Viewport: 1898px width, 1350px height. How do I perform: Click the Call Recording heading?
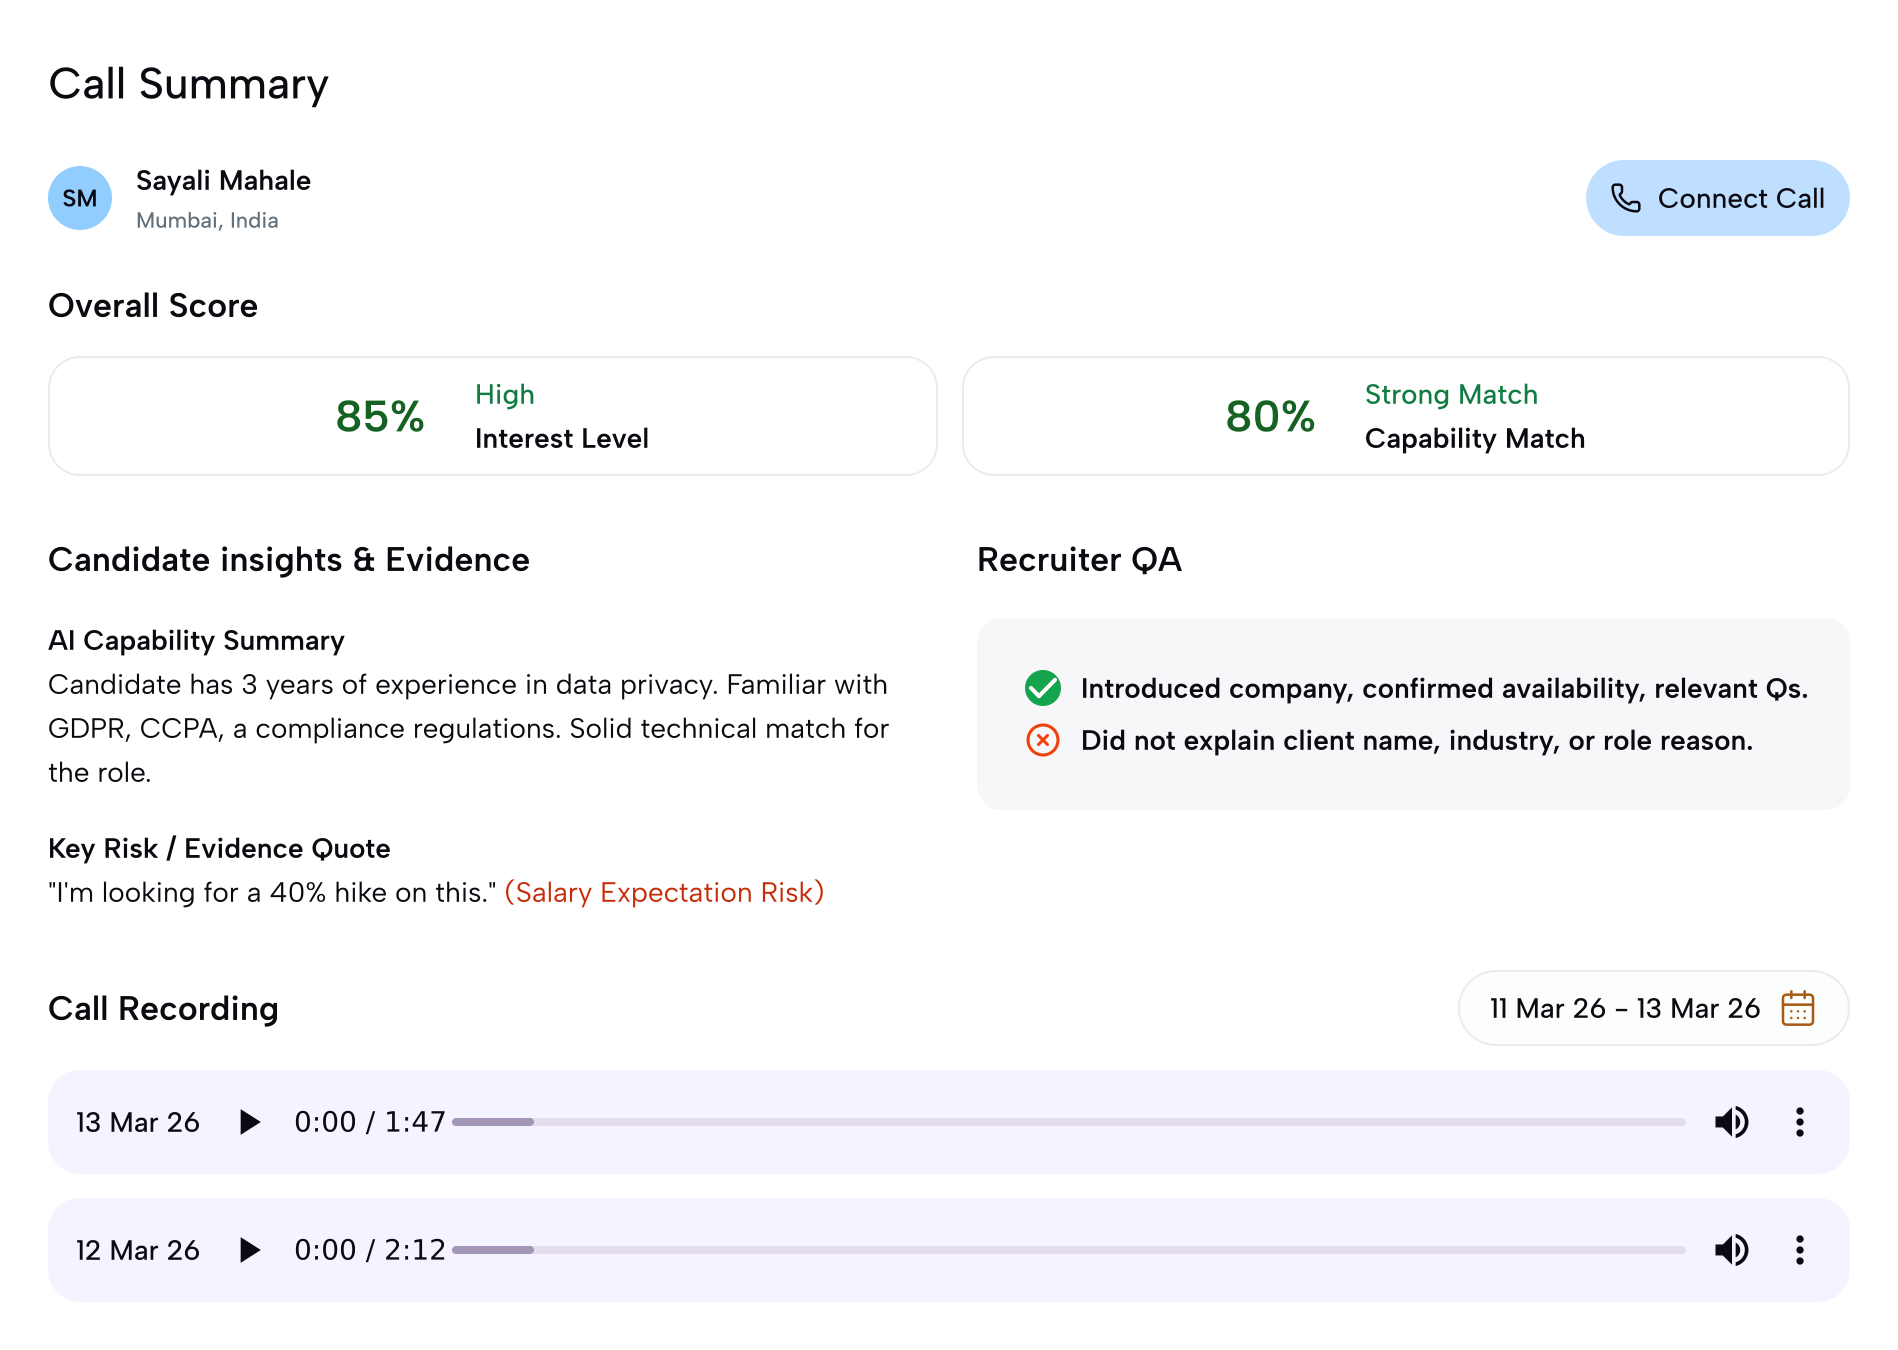pos(163,1008)
